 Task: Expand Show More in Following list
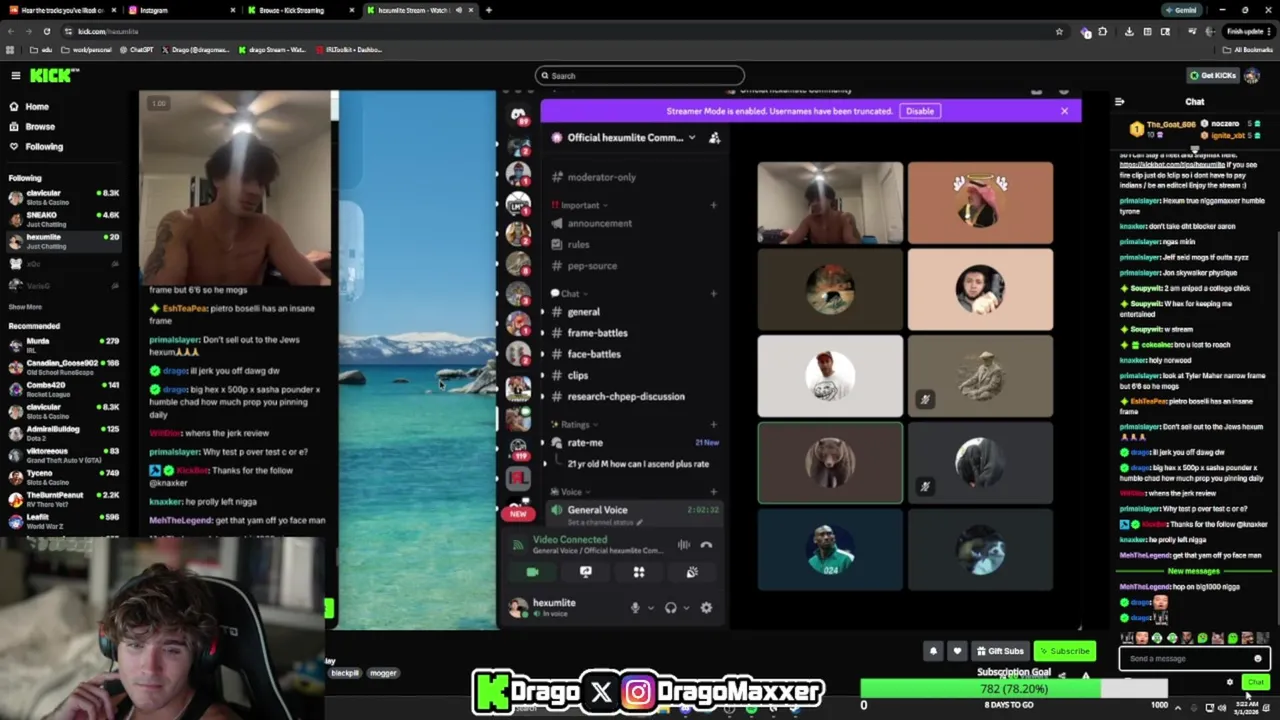25,307
